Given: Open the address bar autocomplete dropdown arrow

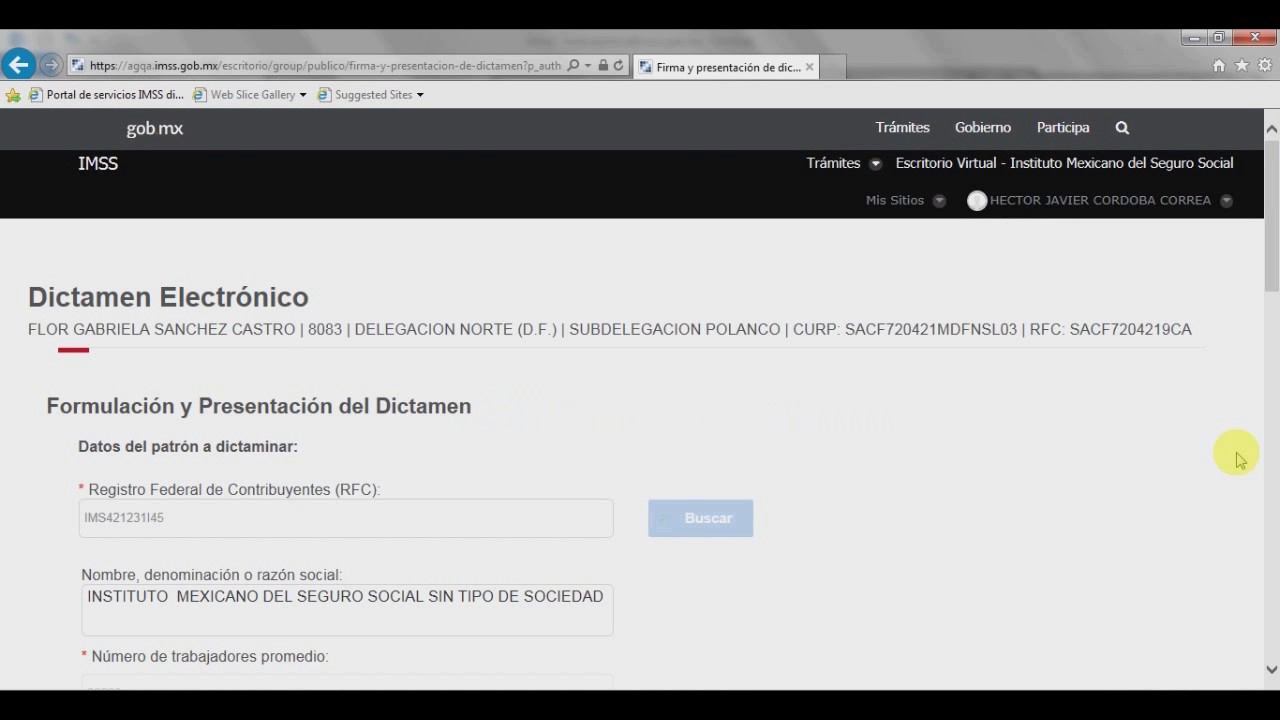Looking at the screenshot, I should click(588, 66).
